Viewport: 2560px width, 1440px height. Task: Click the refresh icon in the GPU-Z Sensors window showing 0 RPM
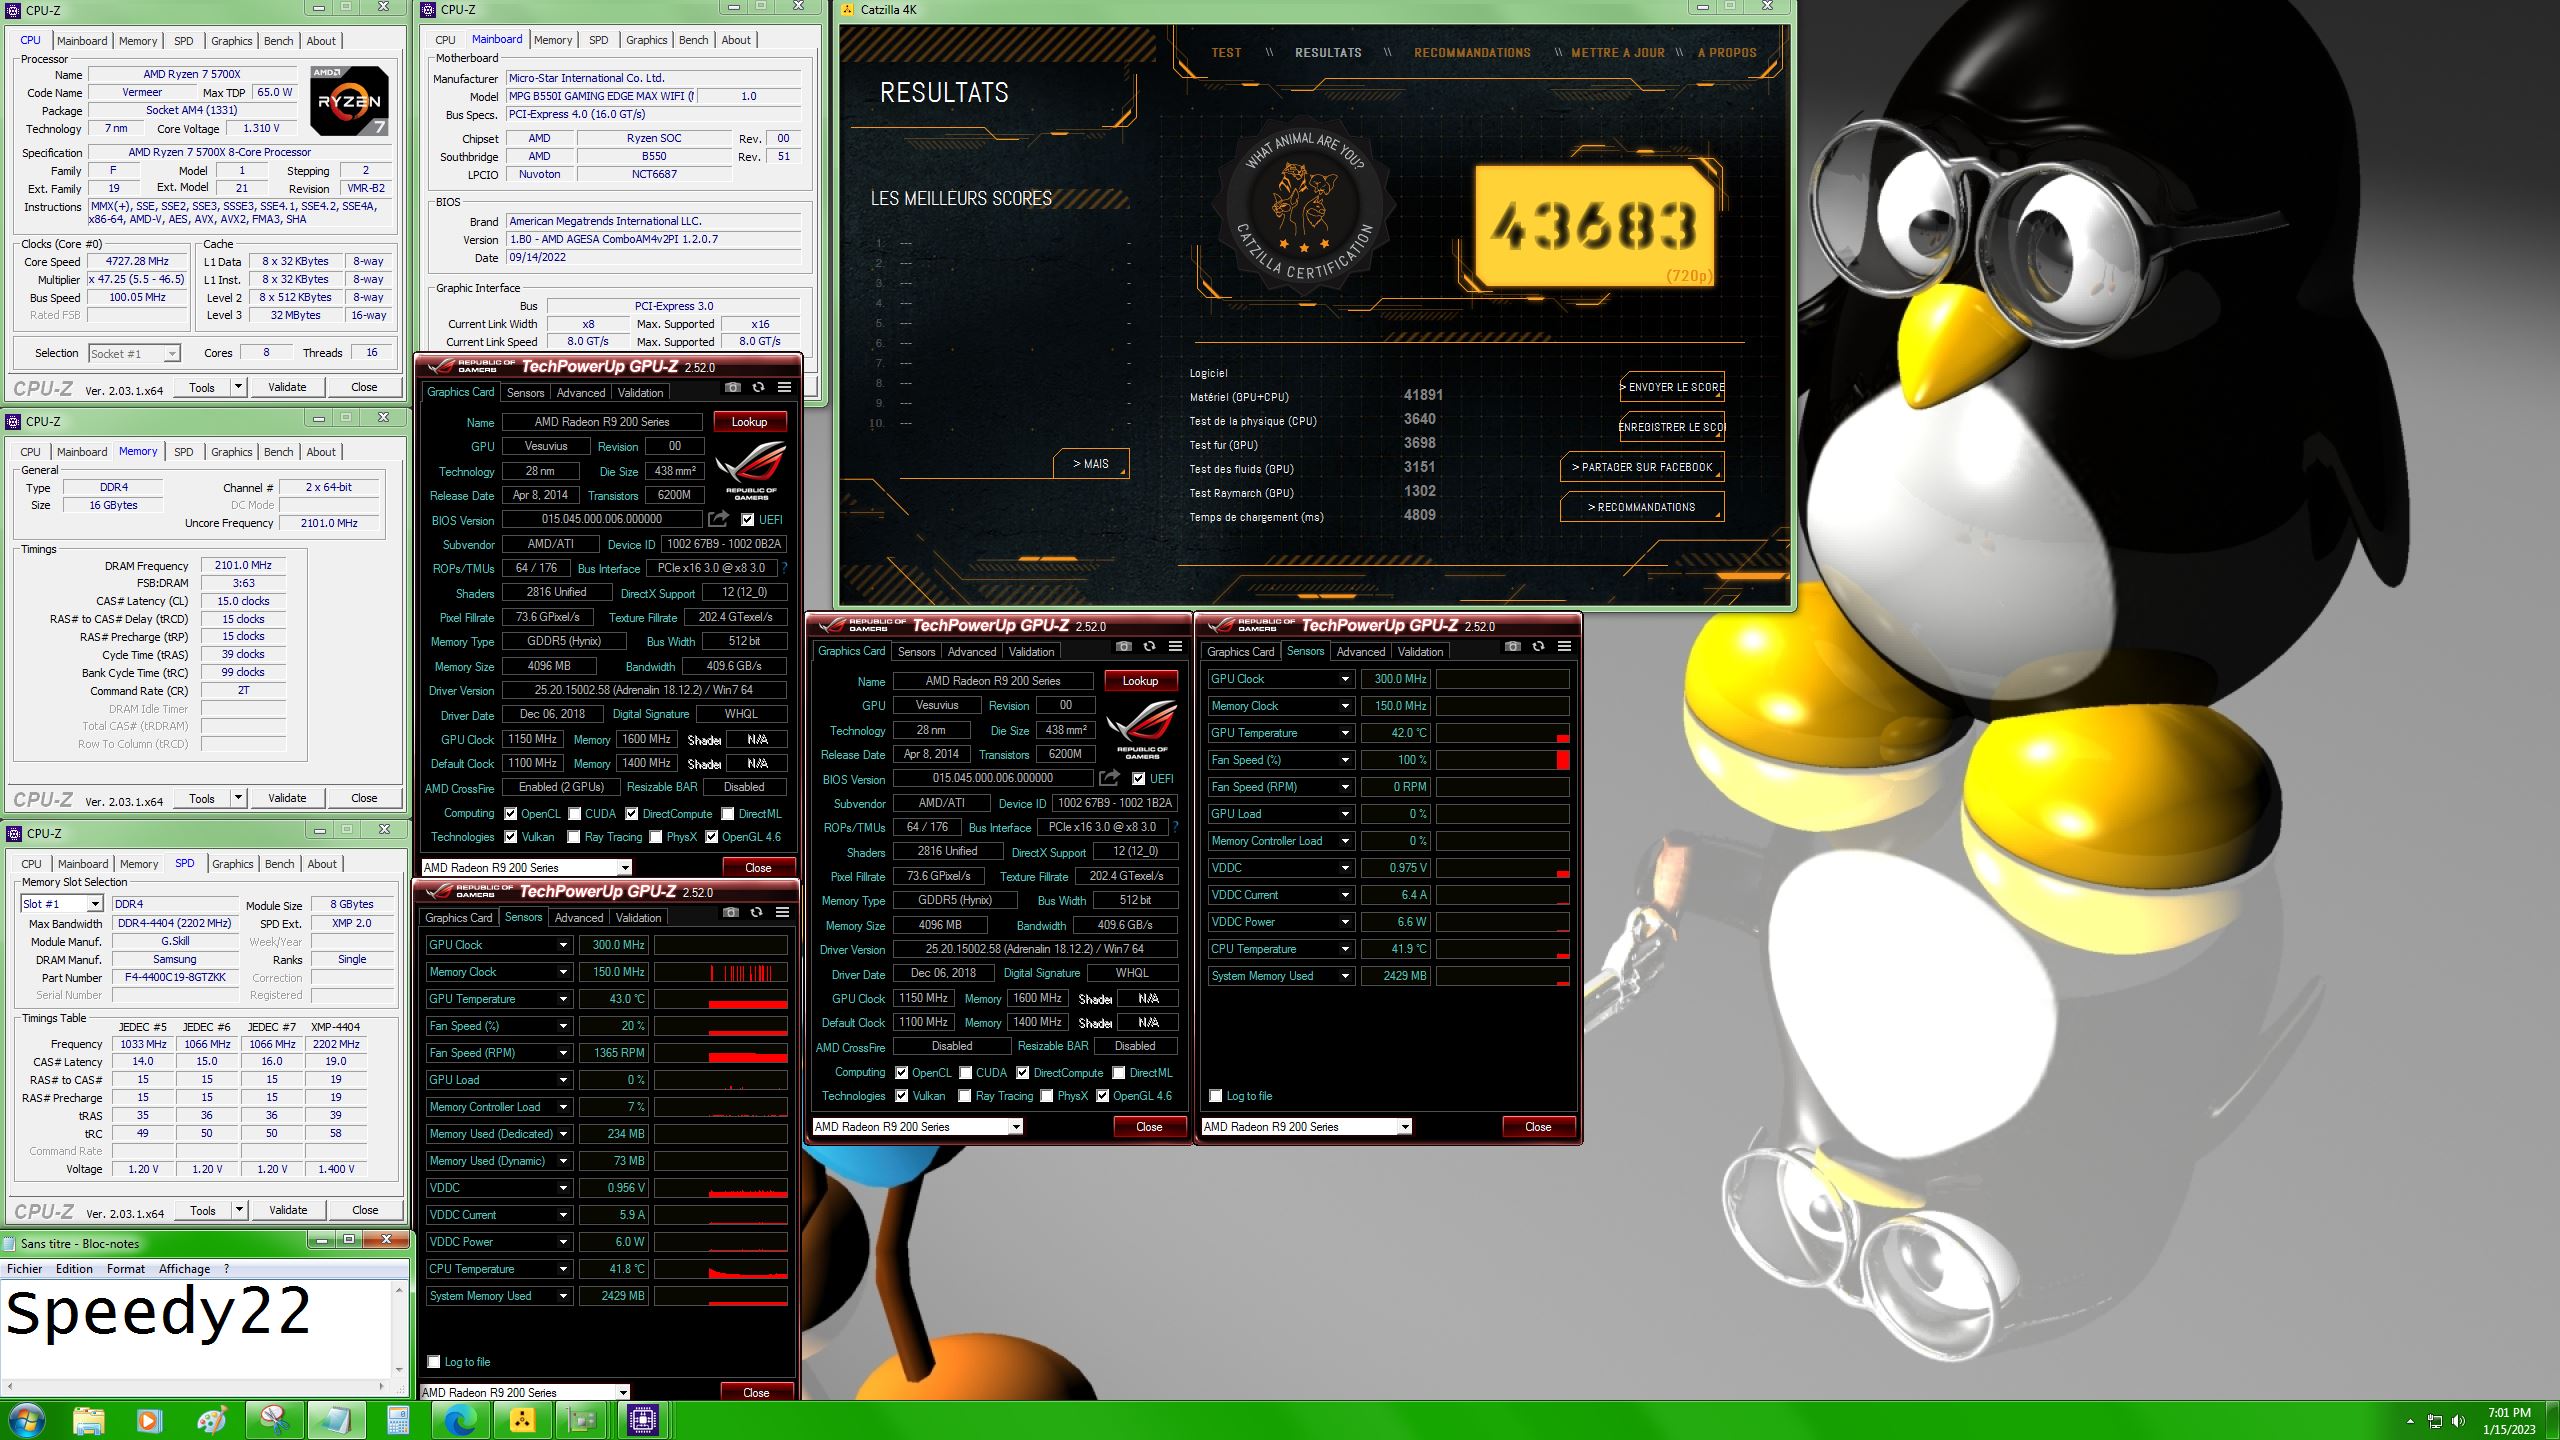pyautogui.click(x=1538, y=647)
